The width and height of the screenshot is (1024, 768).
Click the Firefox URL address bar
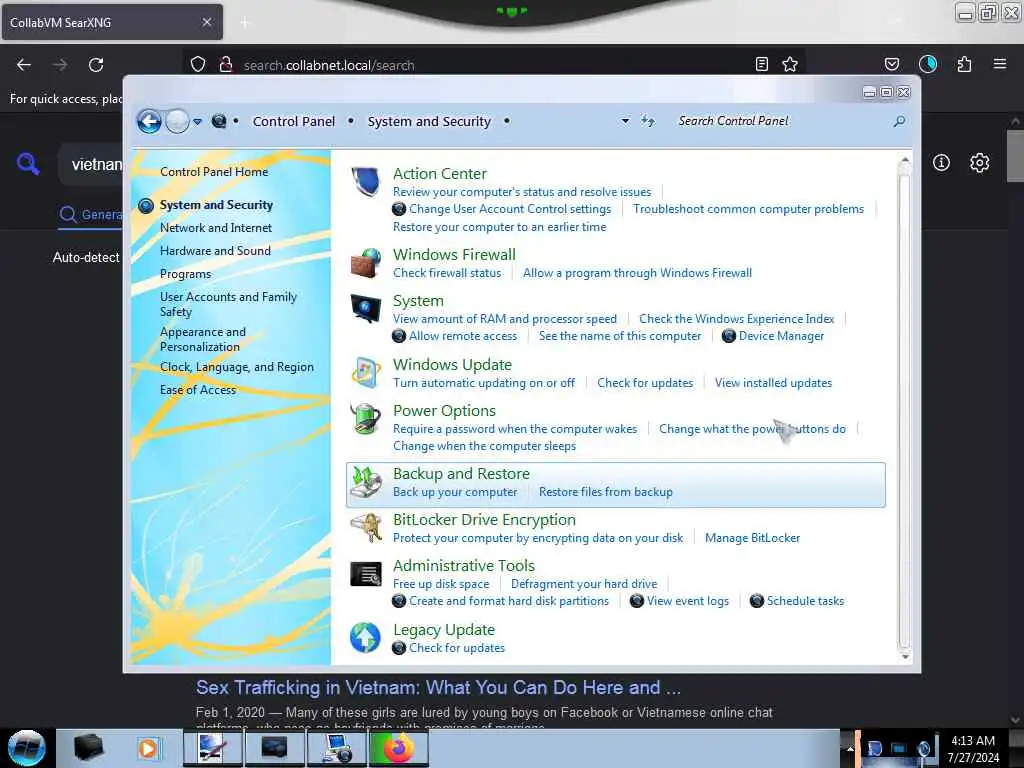tap(496, 65)
